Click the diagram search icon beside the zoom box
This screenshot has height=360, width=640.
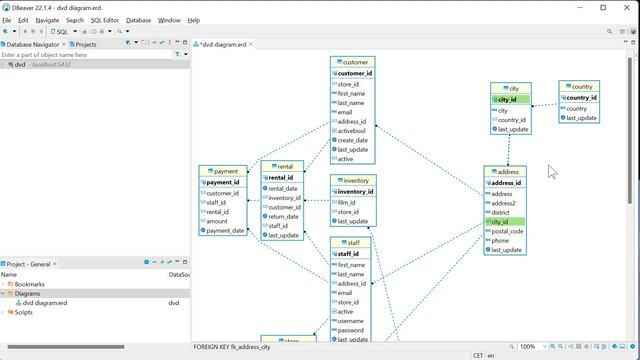(511, 347)
